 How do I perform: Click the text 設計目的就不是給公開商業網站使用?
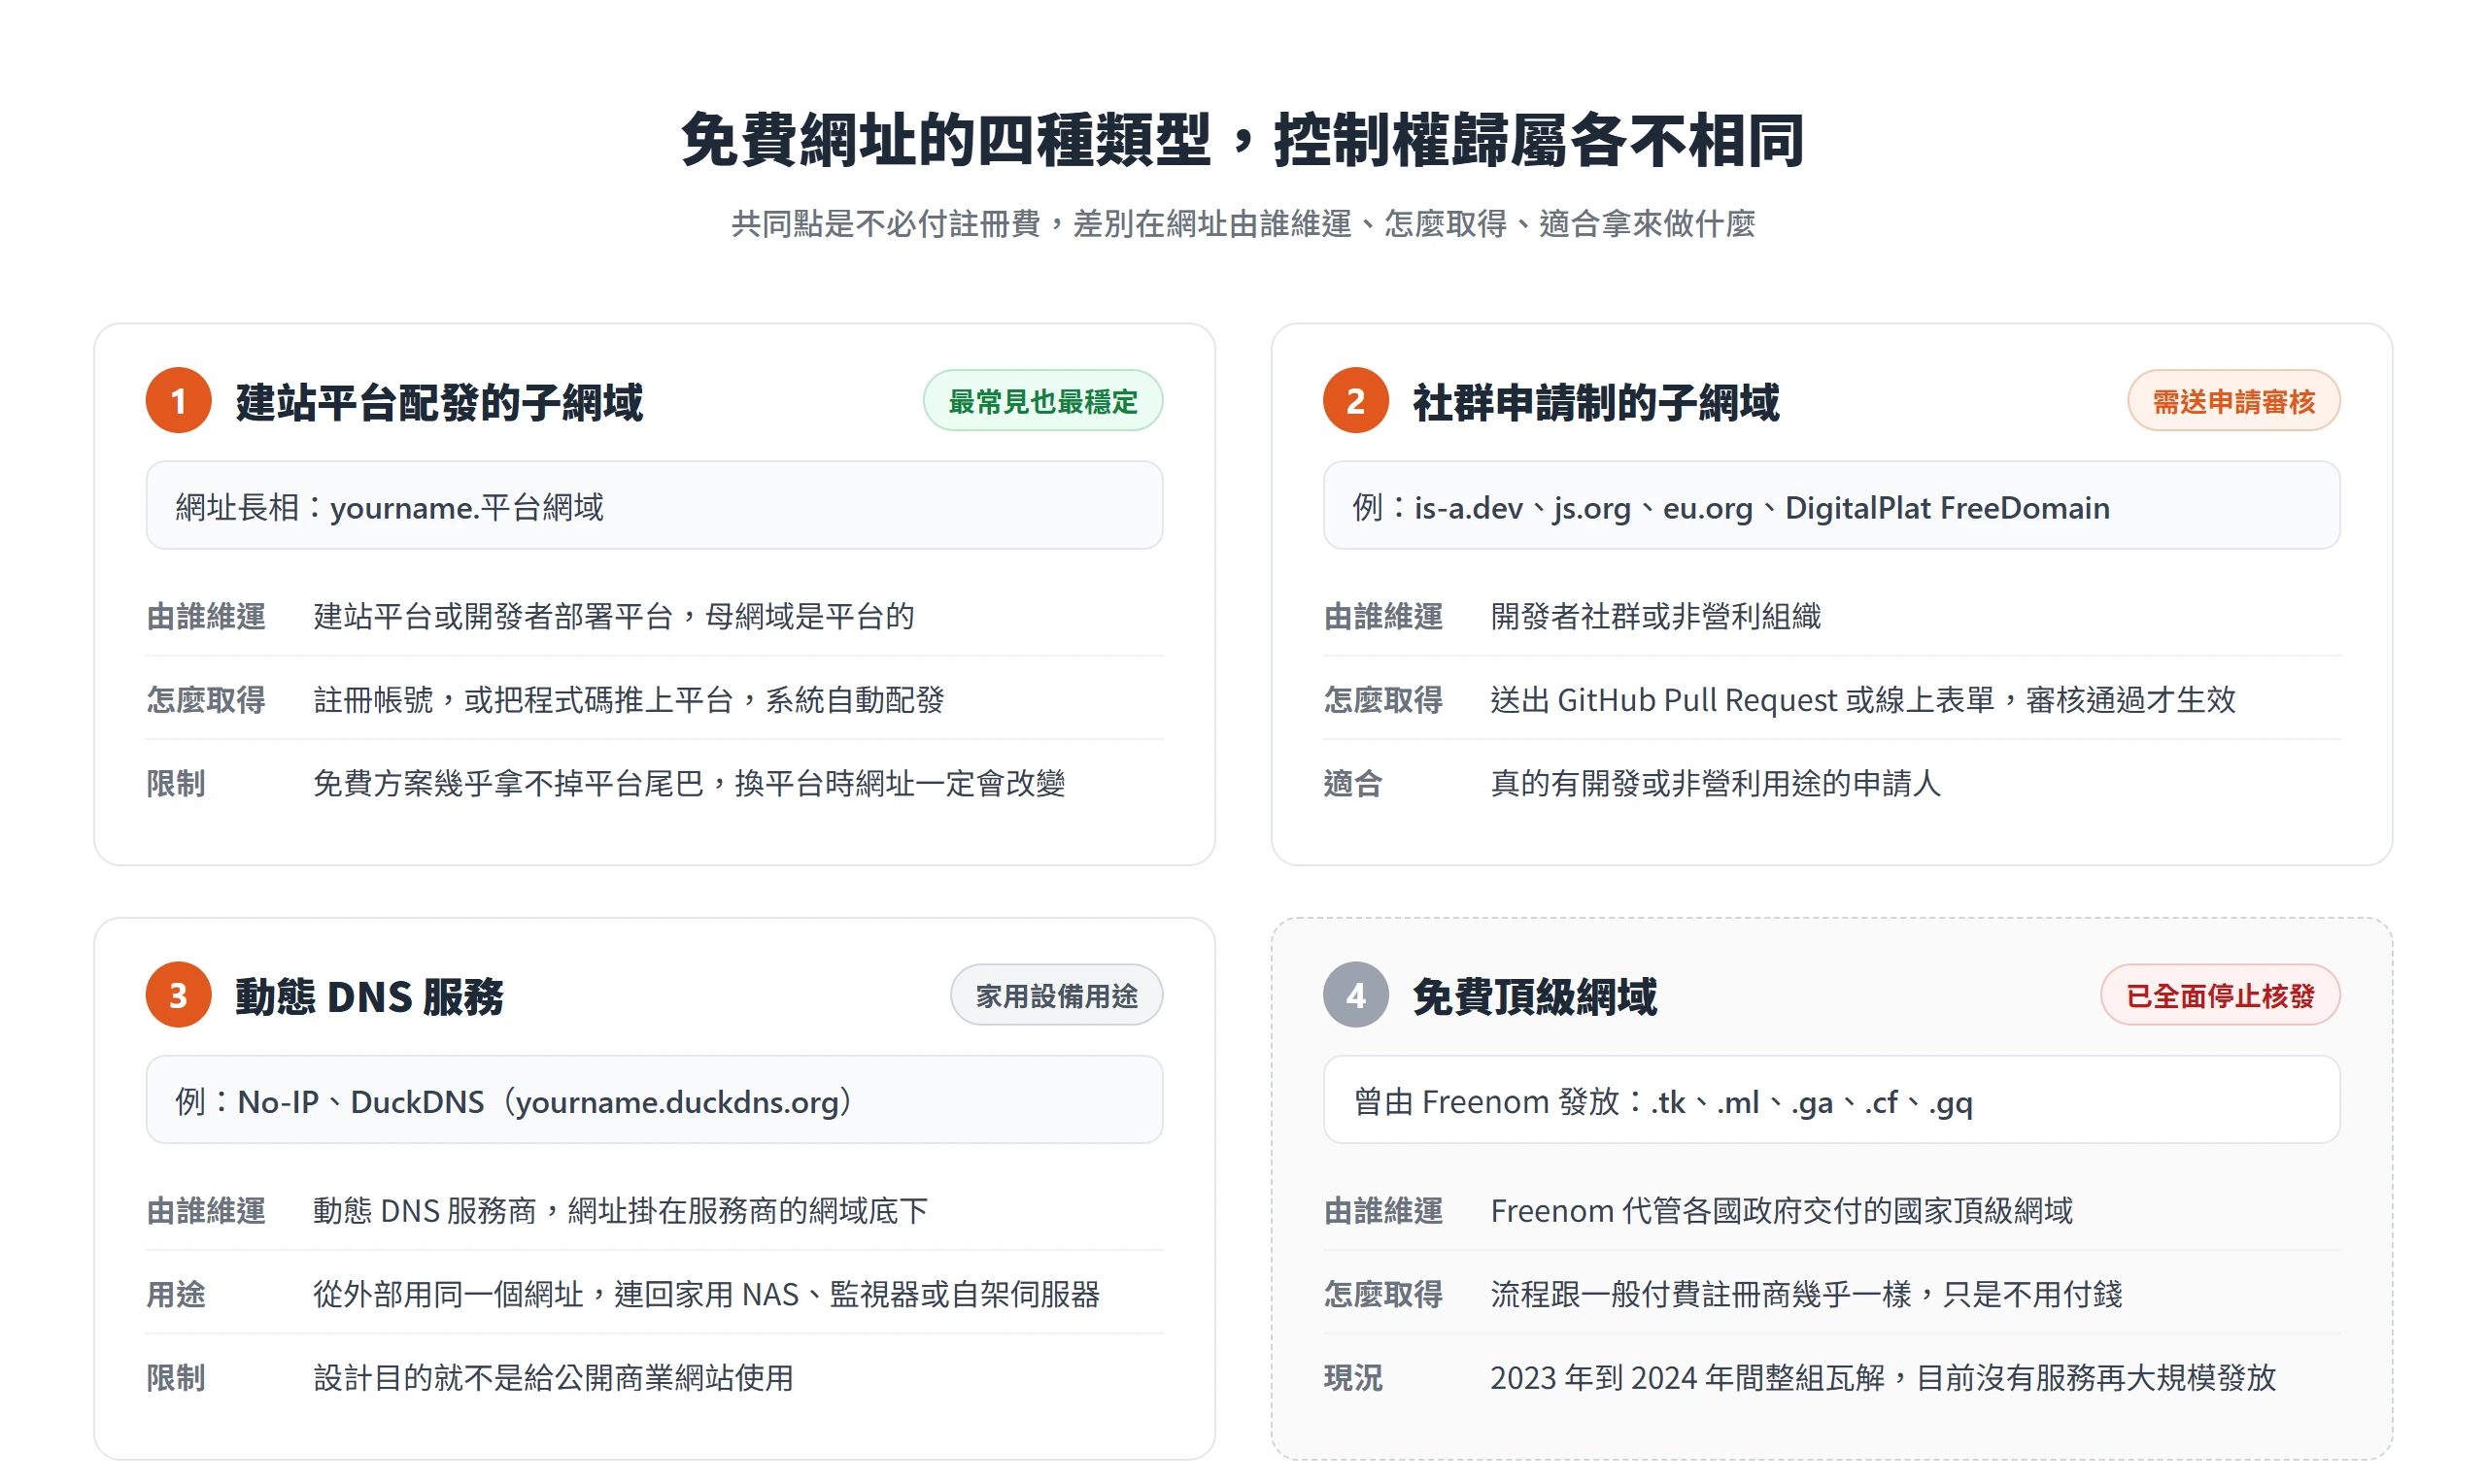pos(553,1378)
